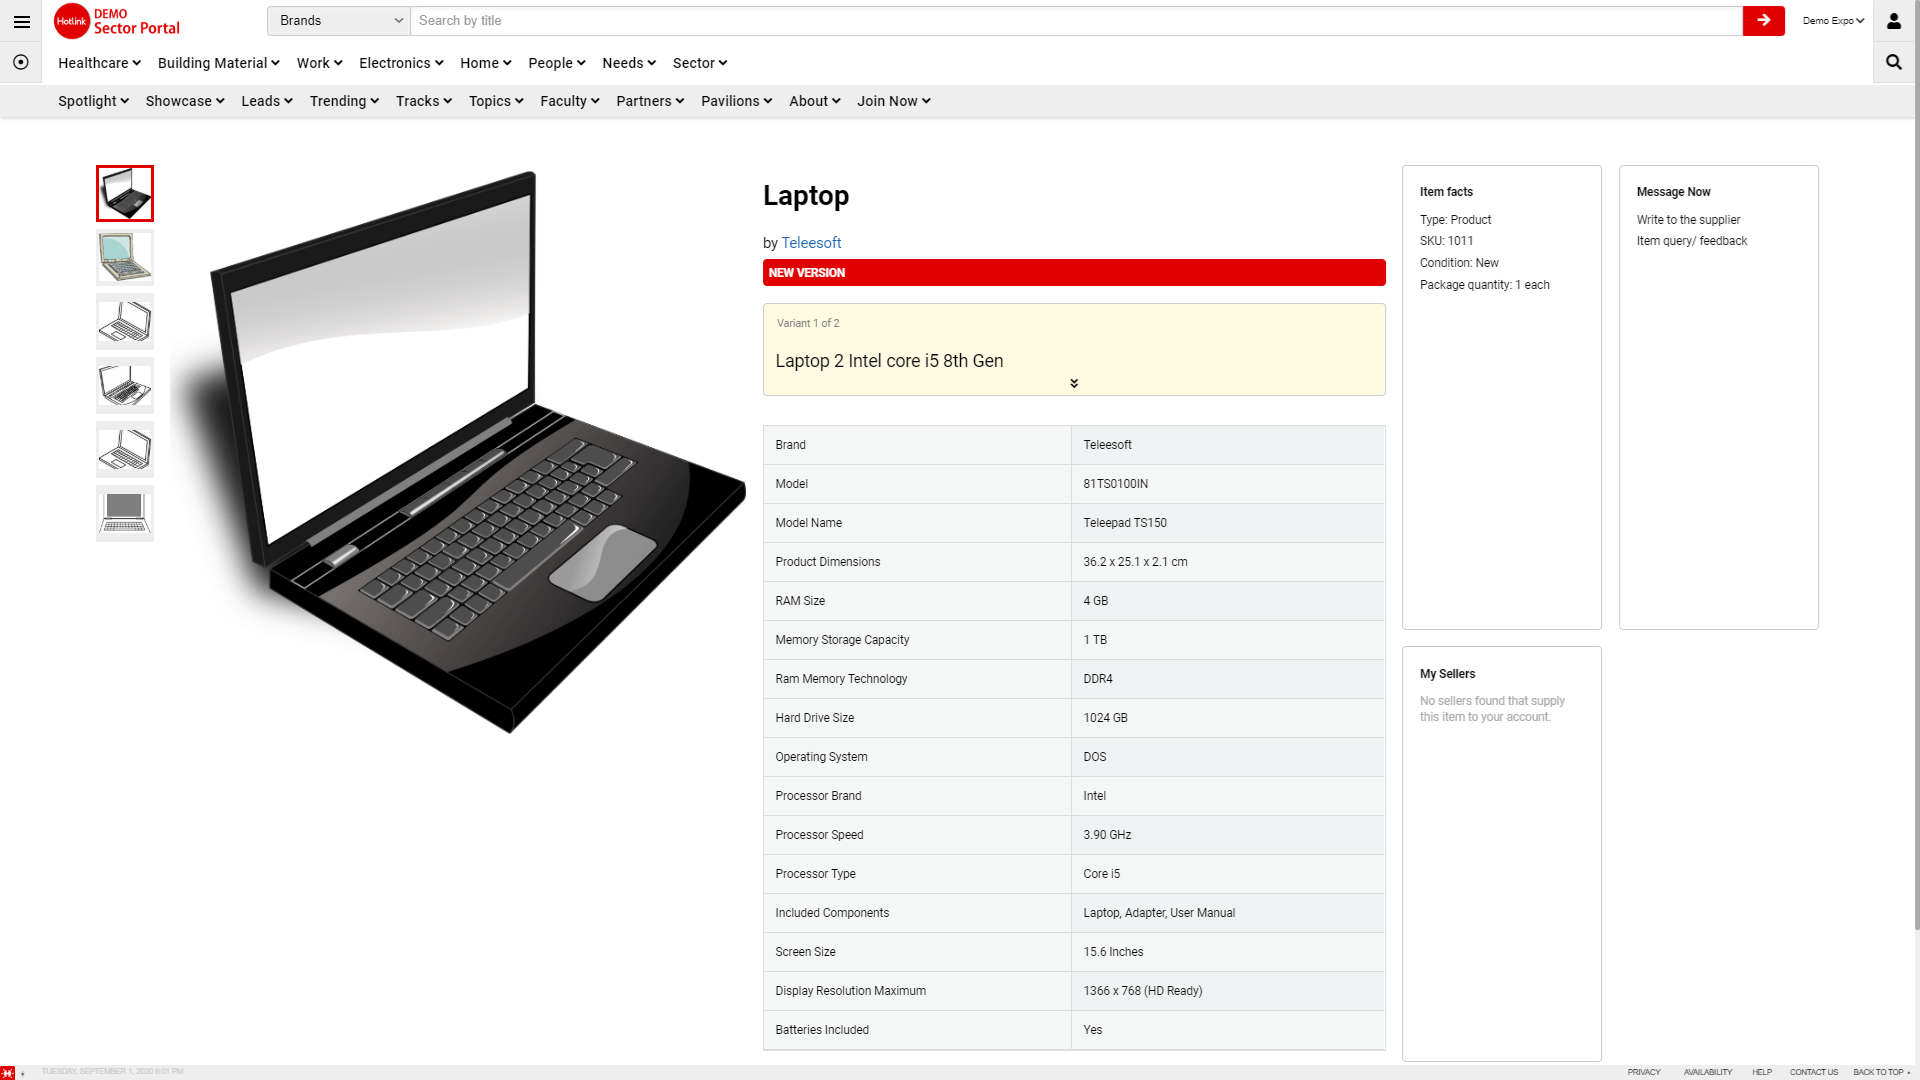Click the Hotlink Sector Portal logo
The height and width of the screenshot is (1080, 1920).
(117, 21)
